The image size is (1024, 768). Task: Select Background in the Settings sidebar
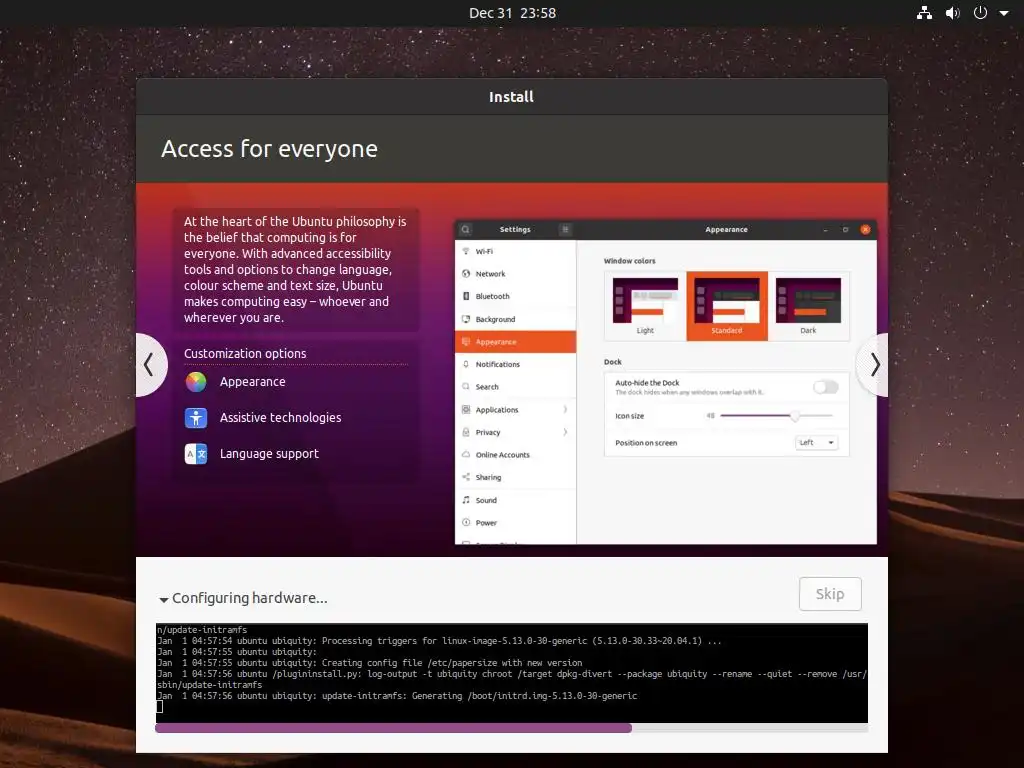[x=515, y=319]
